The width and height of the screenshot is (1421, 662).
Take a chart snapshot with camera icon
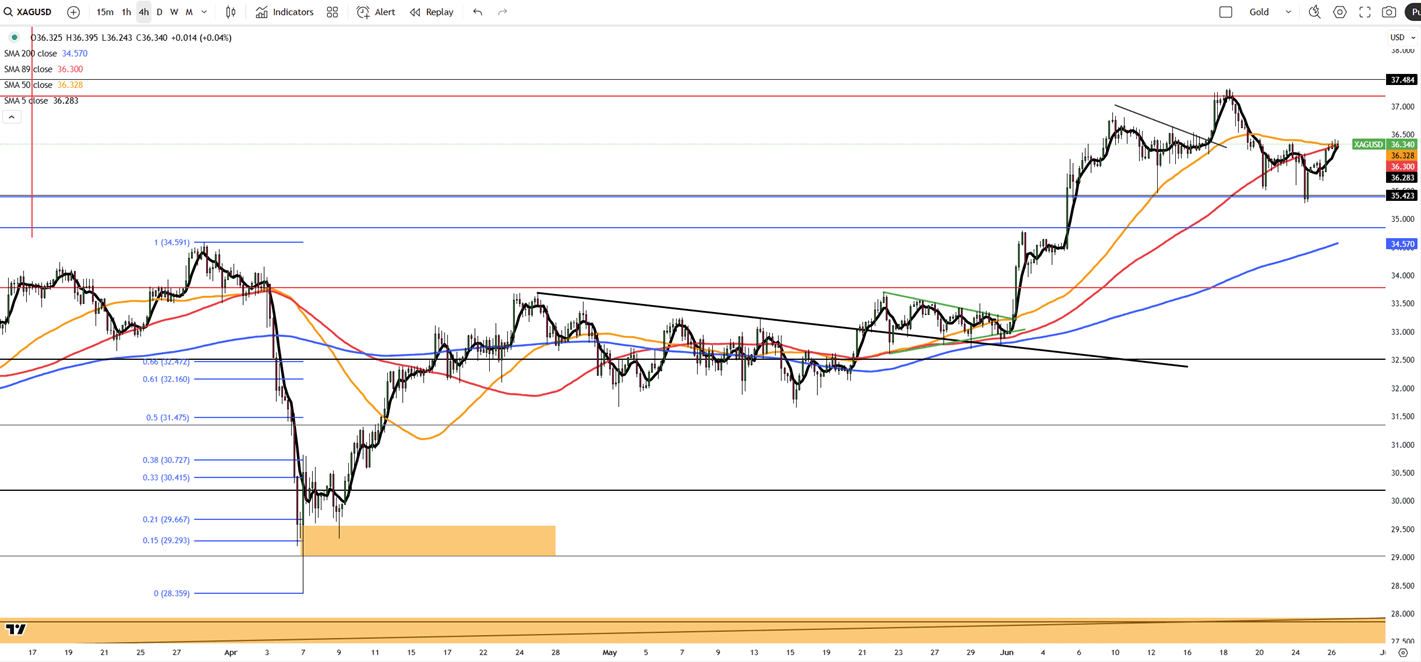1389,12
